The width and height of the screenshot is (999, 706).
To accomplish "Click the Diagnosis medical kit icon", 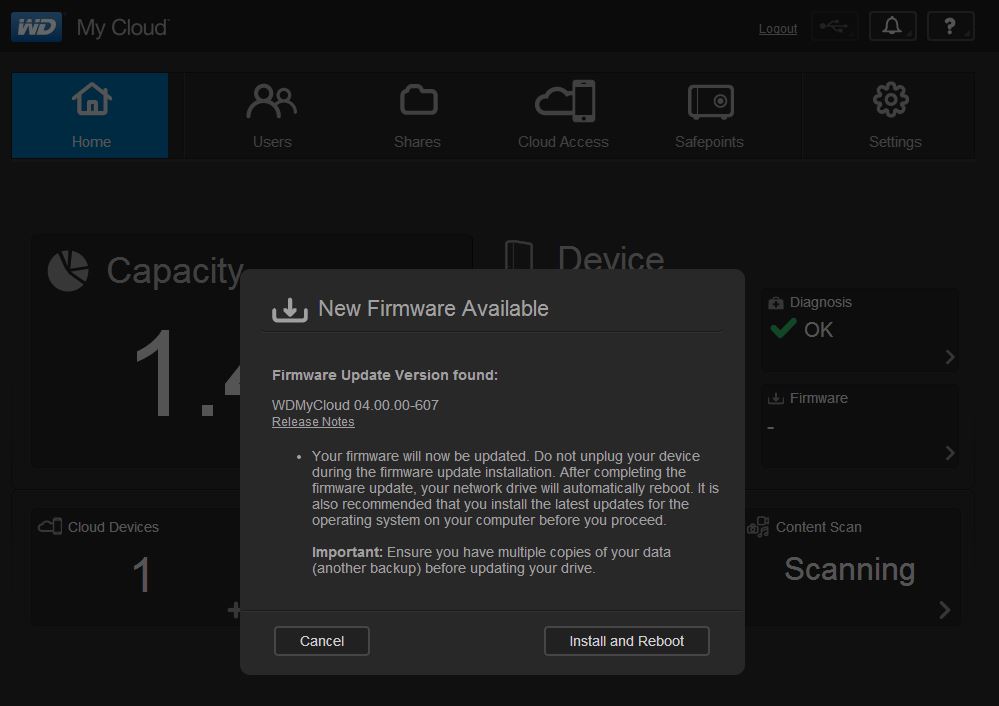I will pyautogui.click(x=775, y=303).
